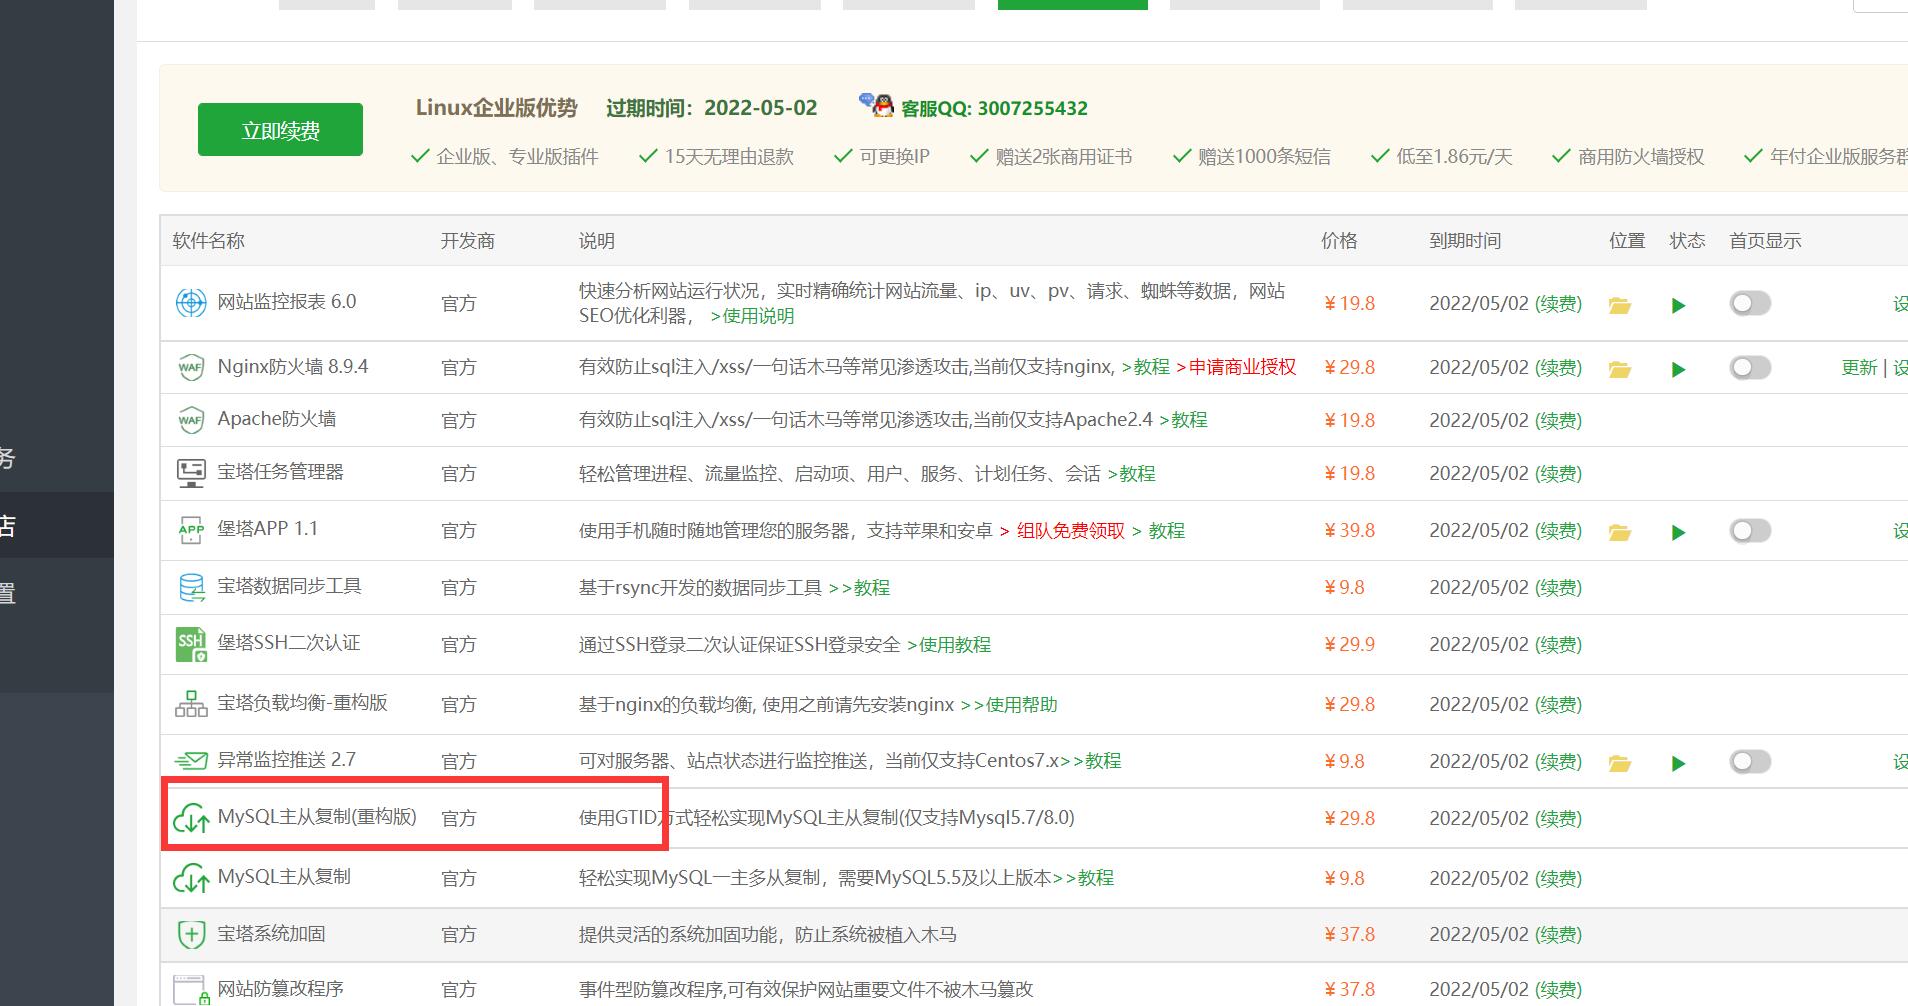Click the ¥39.8 price of 堡塔APP

coord(1349,530)
